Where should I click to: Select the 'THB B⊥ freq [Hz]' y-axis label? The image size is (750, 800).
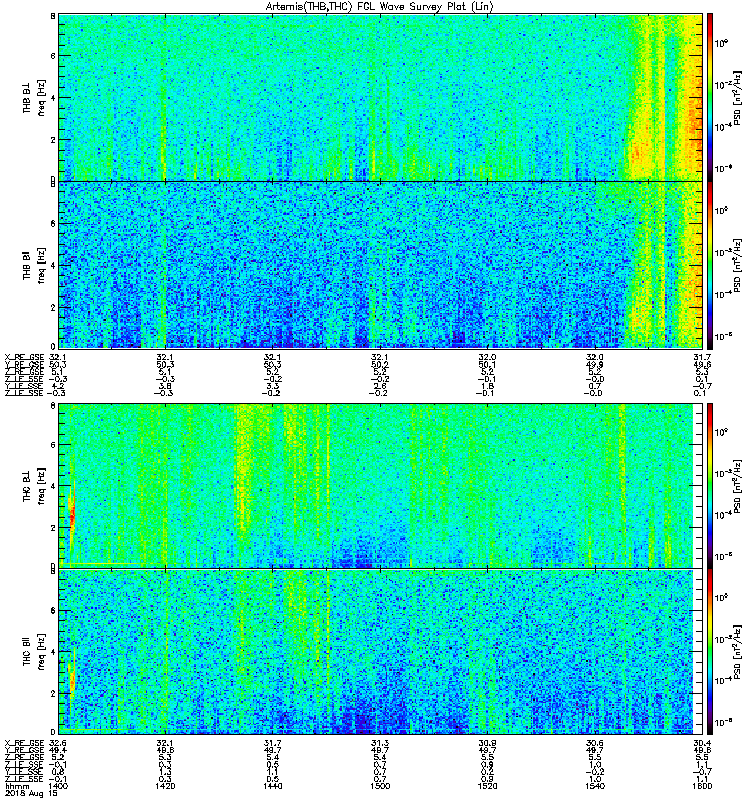(33, 97)
